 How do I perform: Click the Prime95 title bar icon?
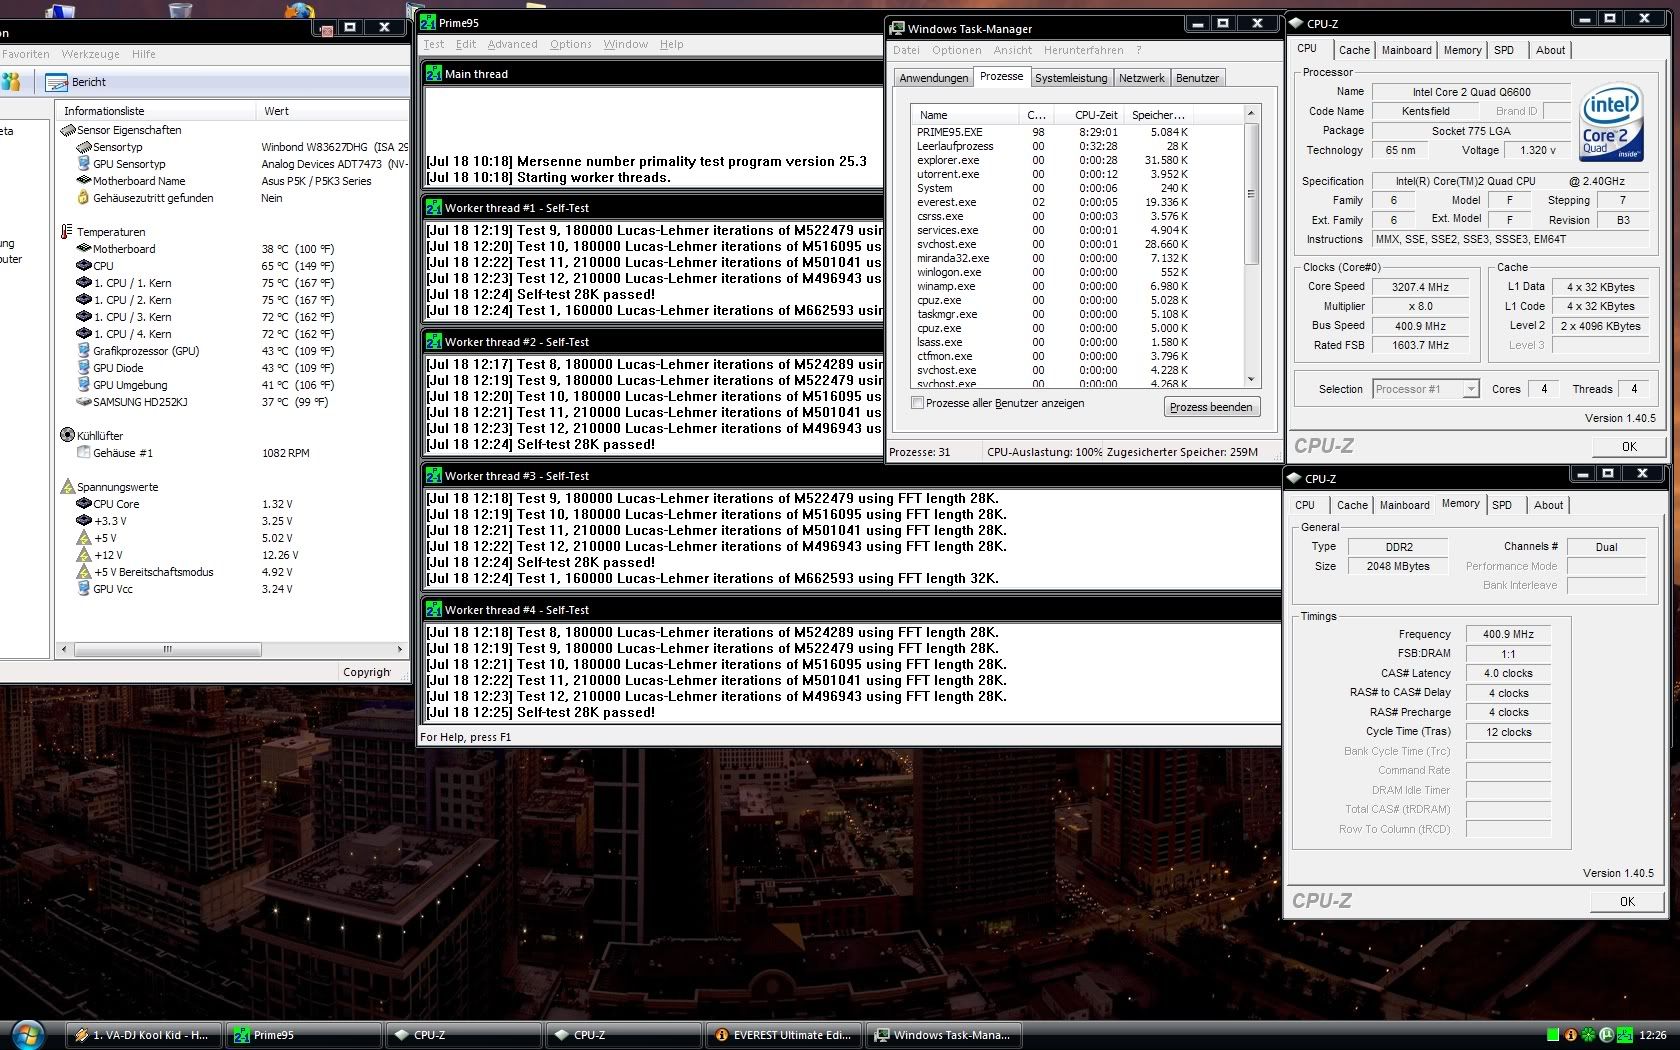pos(428,22)
